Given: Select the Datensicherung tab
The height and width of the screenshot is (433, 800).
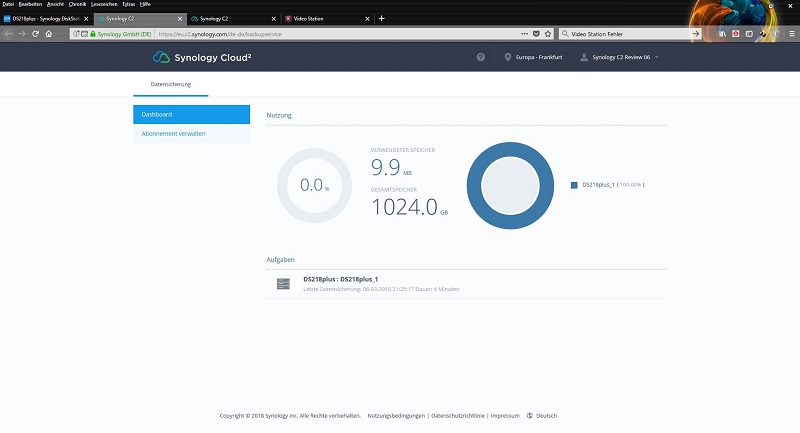Looking at the screenshot, I should (170, 84).
